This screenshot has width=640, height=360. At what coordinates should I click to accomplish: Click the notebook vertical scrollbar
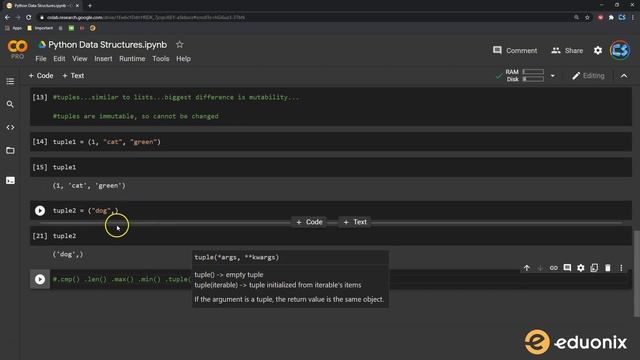point(636,273)
